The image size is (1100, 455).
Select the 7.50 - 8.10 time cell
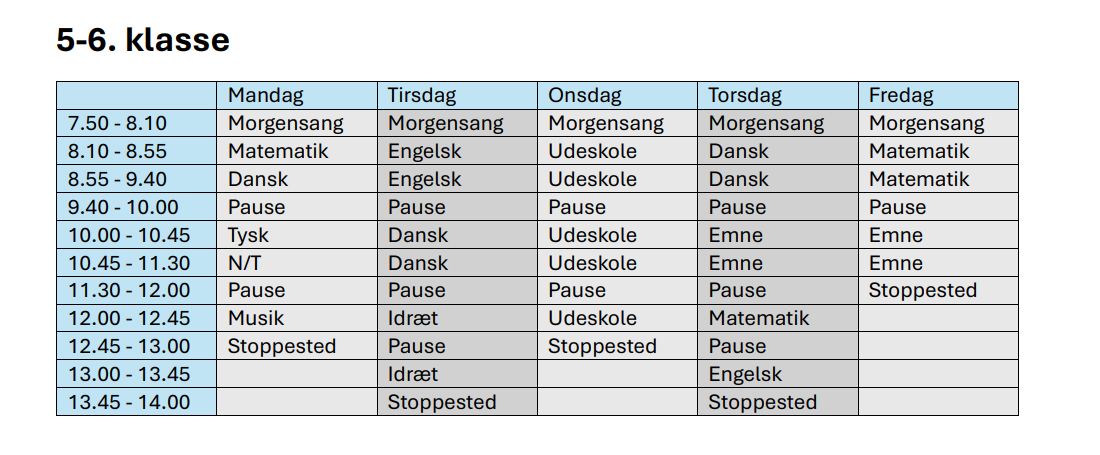pyautogui.click(x=136, y=124)
